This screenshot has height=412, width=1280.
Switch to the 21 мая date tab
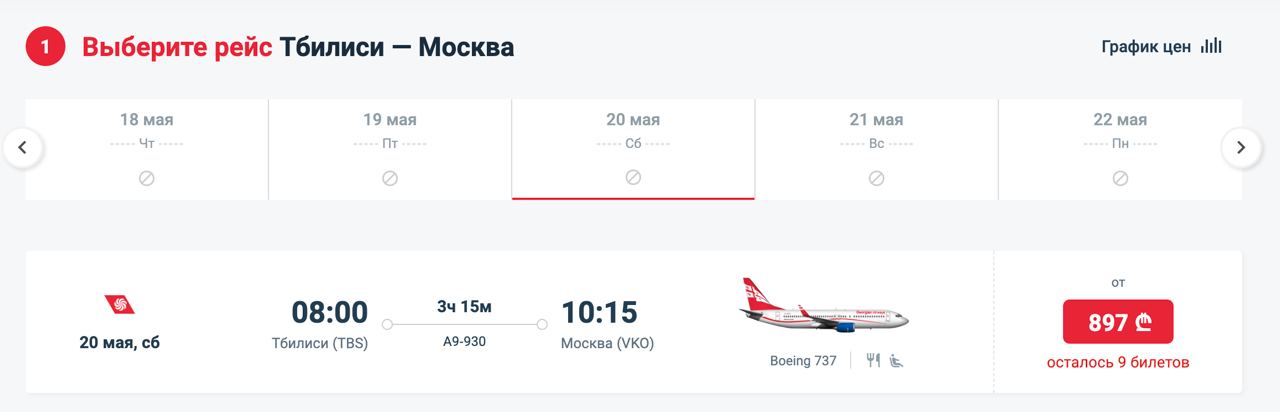tap(876, 148)
